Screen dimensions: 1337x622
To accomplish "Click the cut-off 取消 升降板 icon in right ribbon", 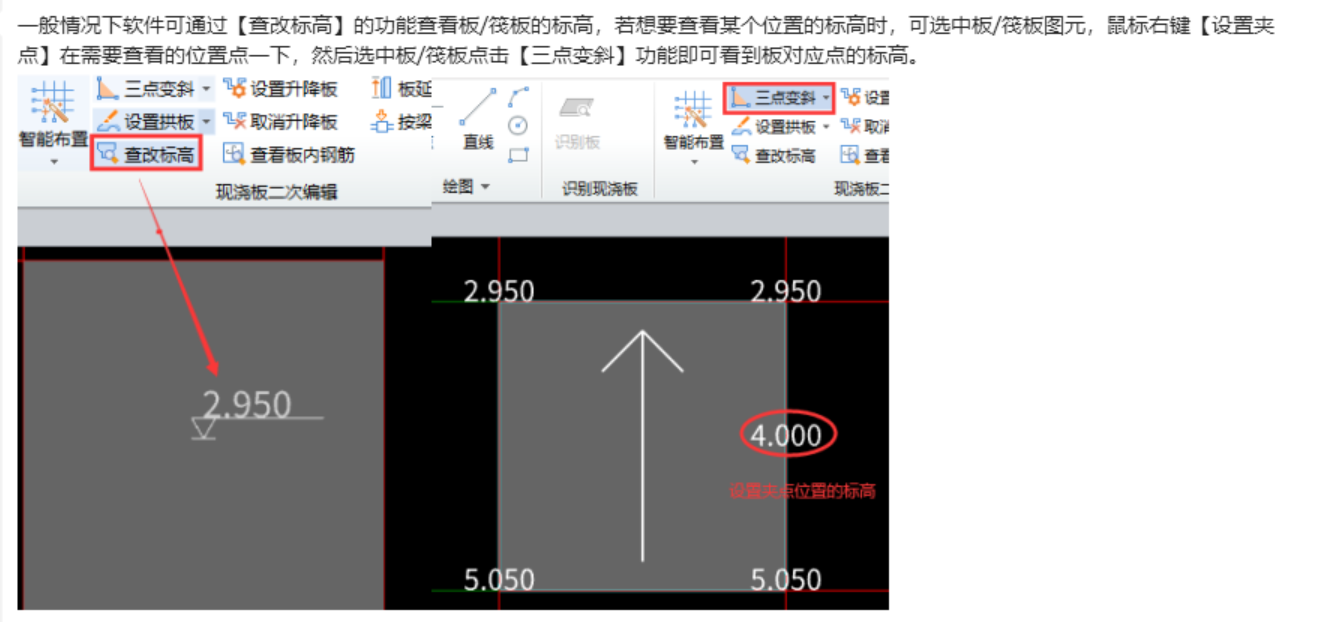I will 851,126.
